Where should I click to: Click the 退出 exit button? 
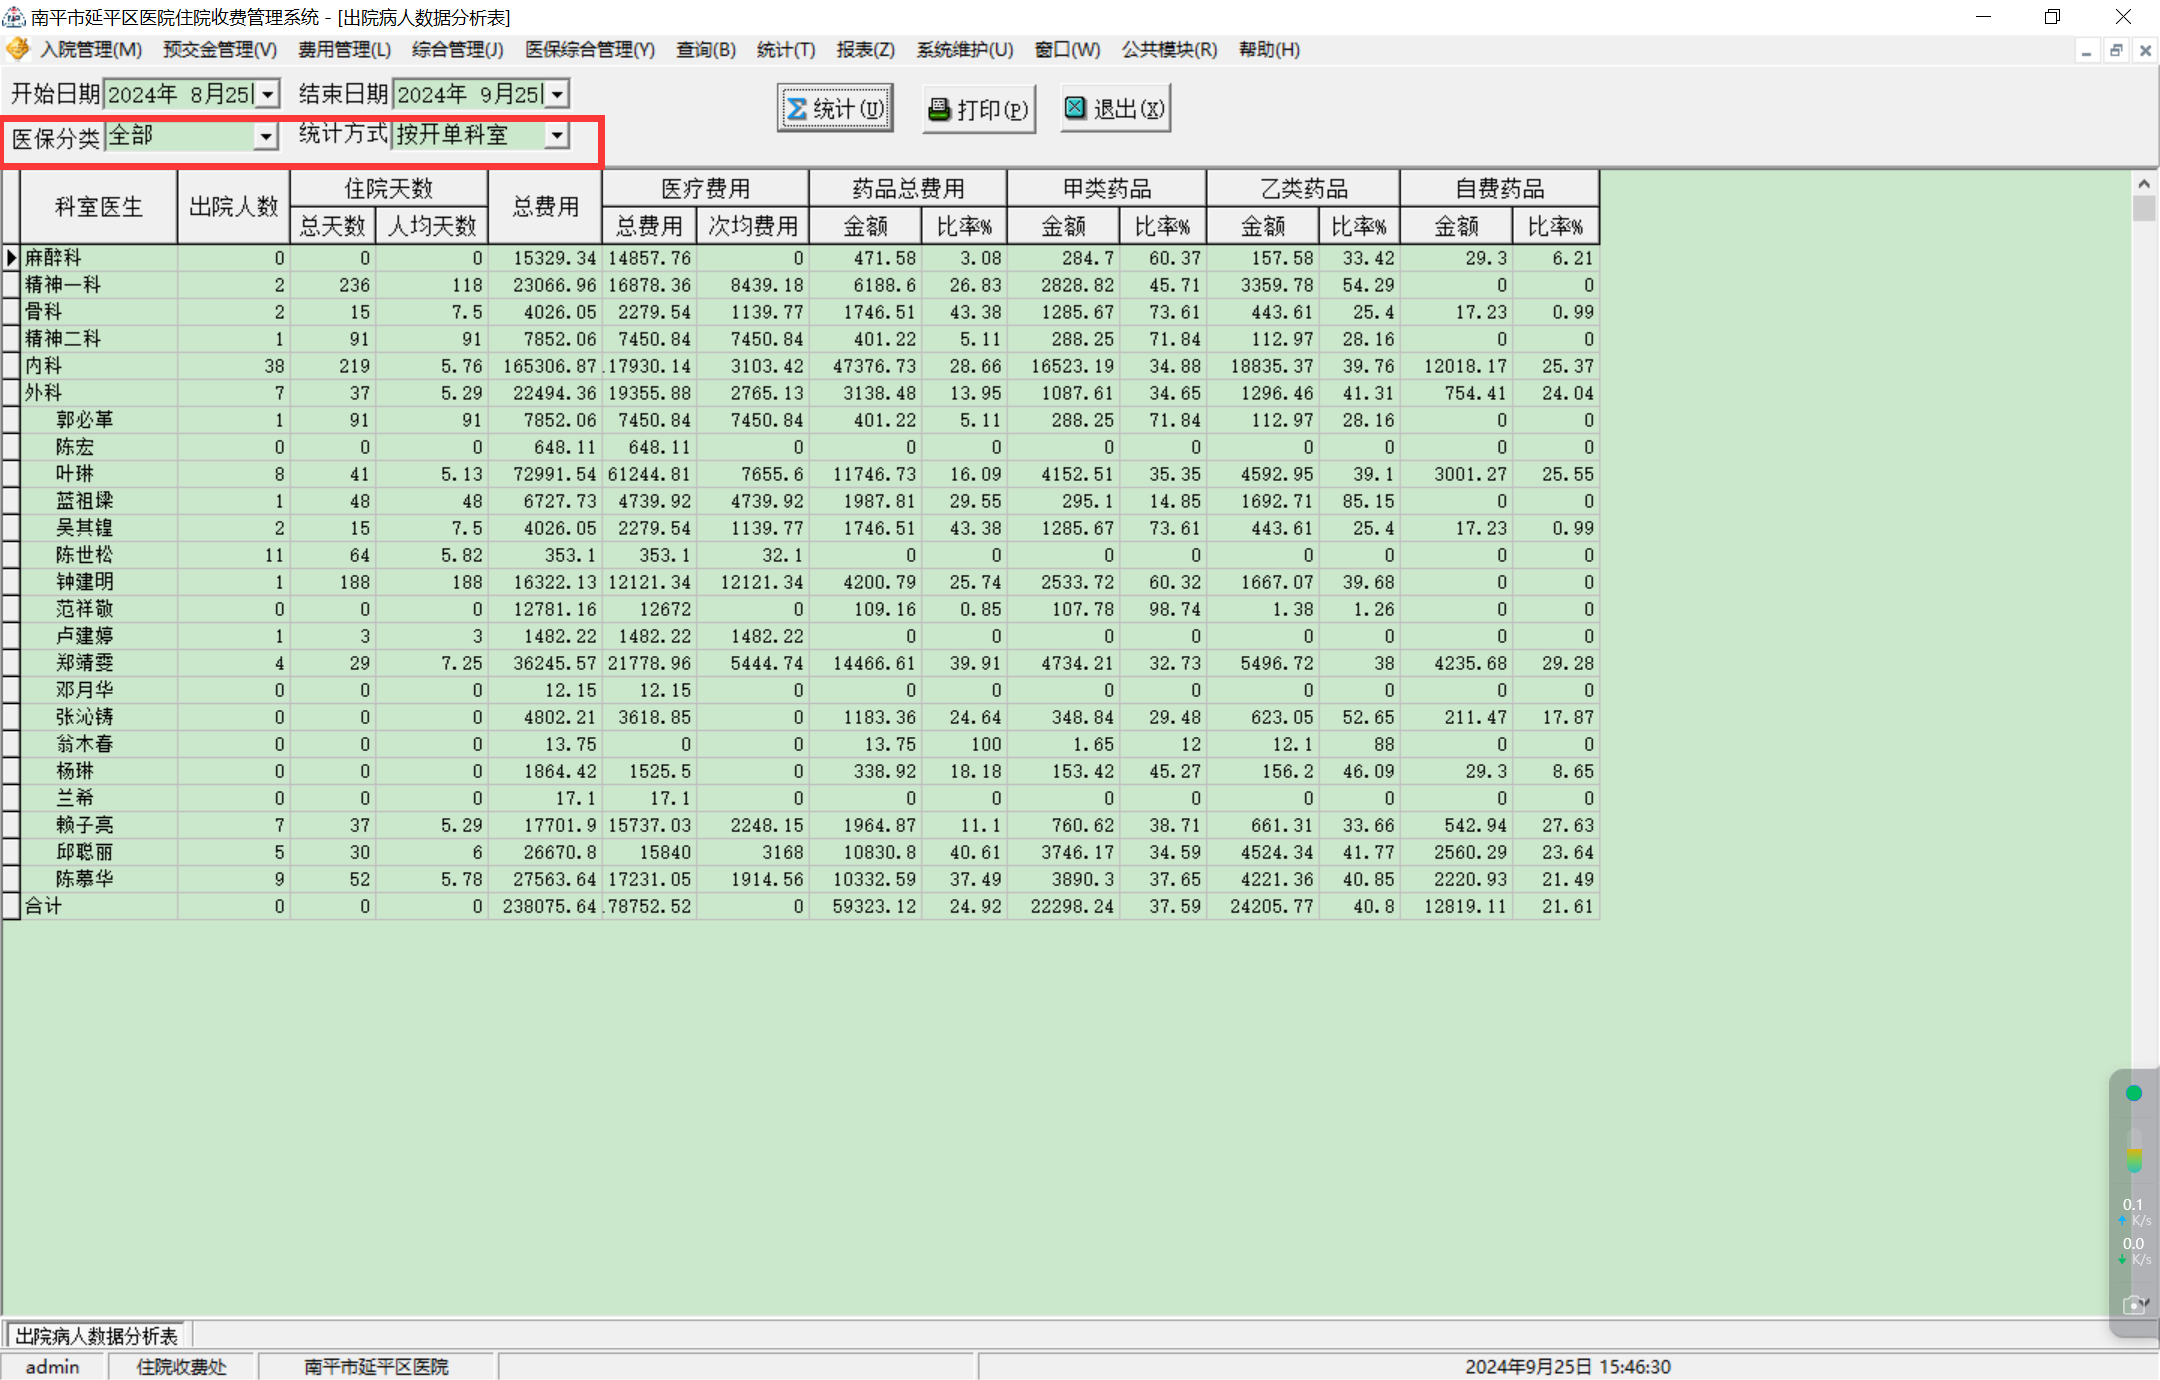point(1115,108)
